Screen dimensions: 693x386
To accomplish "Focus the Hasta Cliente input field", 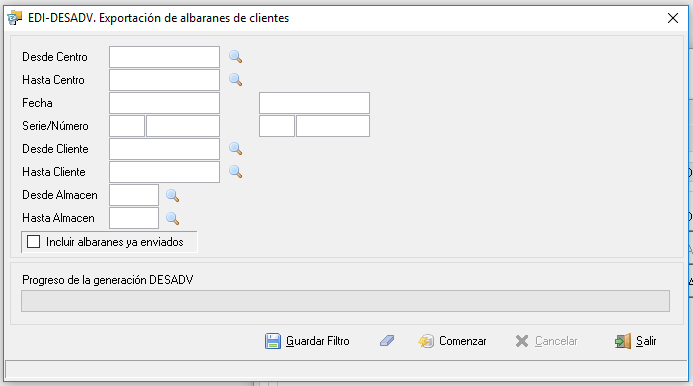I will [x=164, y=172].
